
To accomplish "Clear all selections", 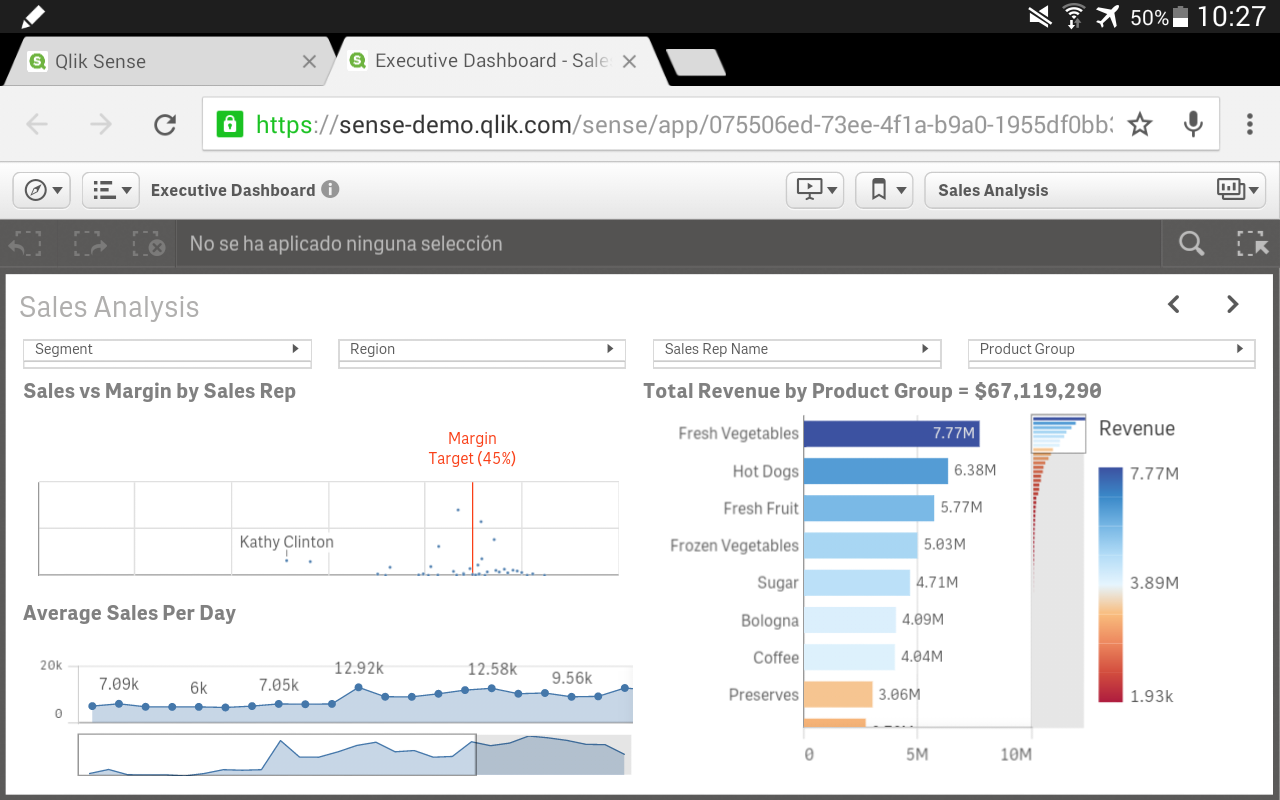I will (x=148, y=244).
